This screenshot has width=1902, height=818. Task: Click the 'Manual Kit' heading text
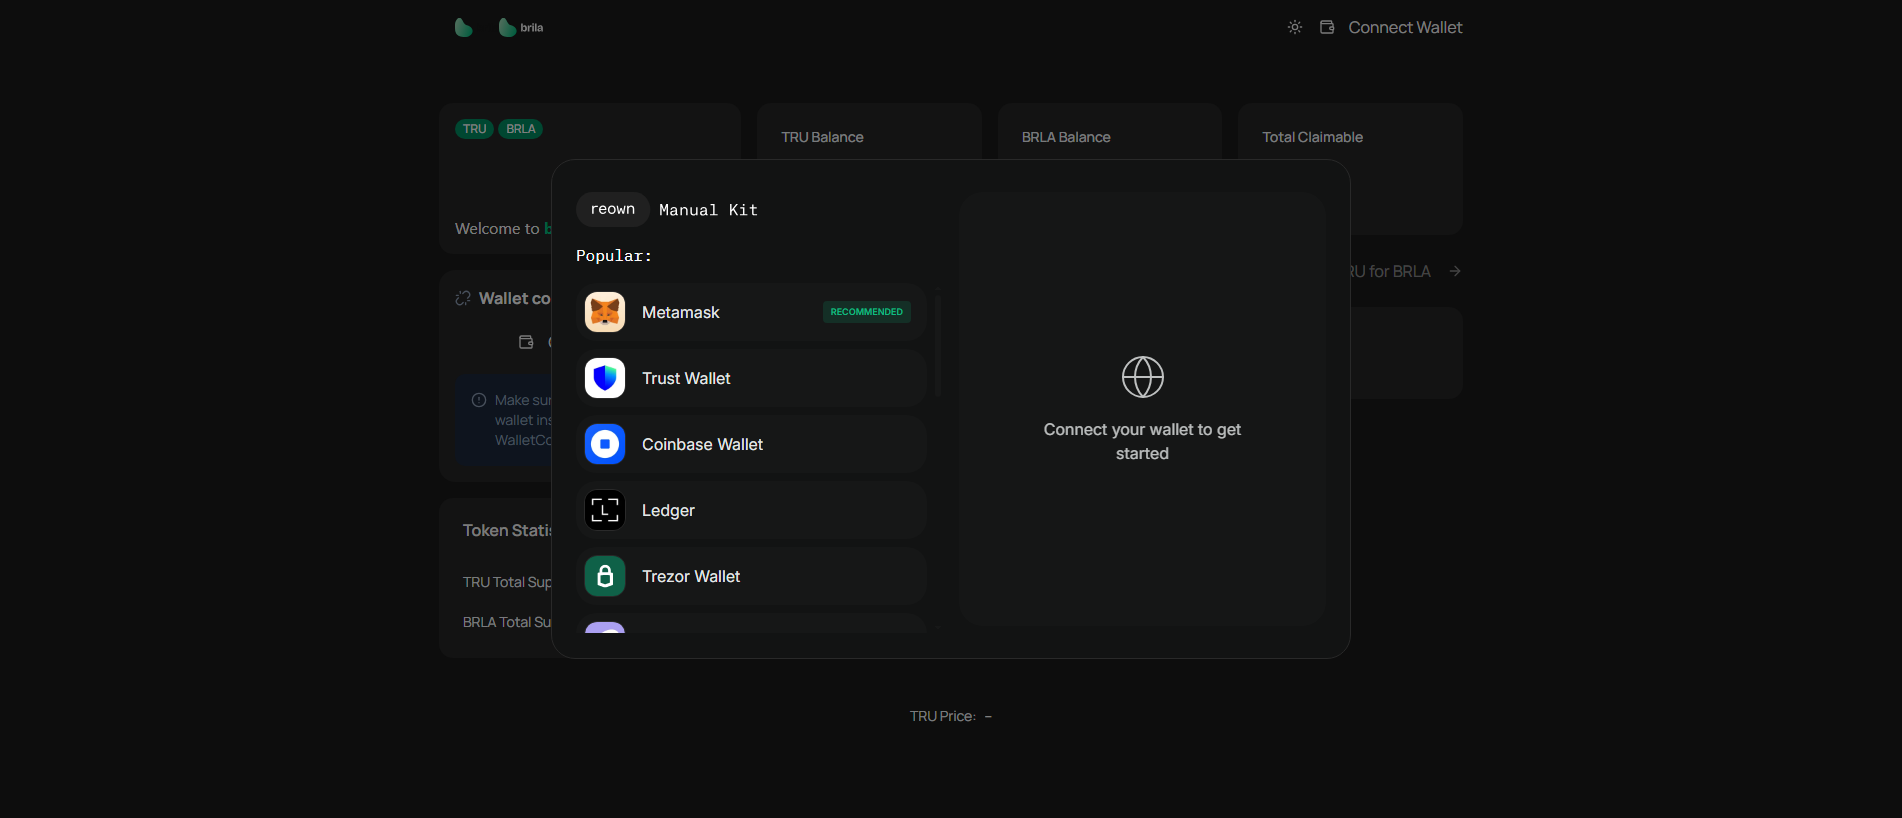[x=708, y=210]
